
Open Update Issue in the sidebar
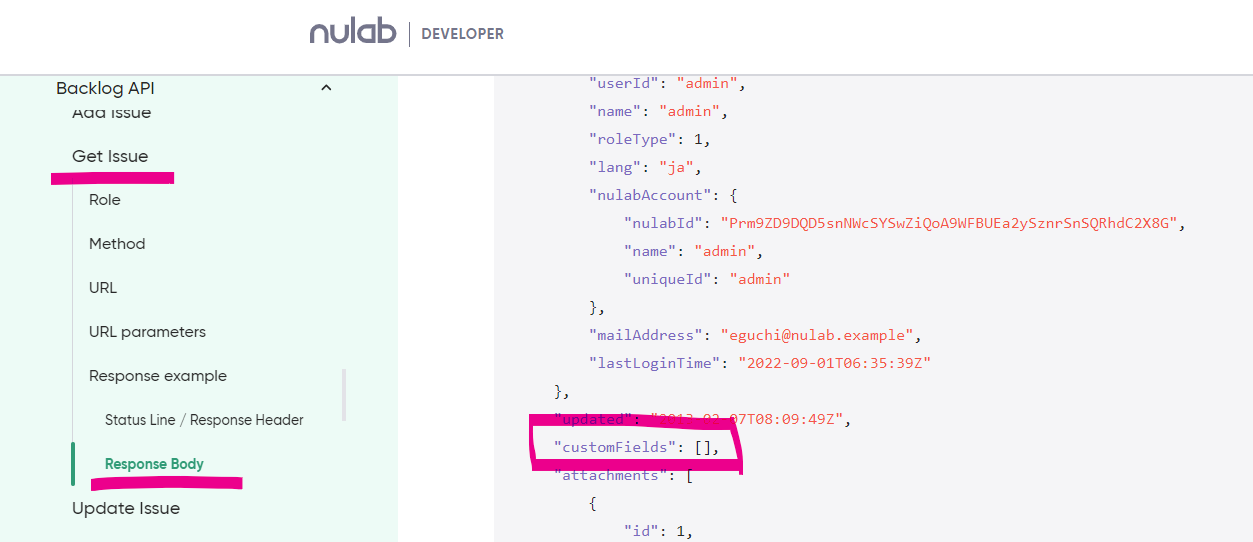coord(126,508)
